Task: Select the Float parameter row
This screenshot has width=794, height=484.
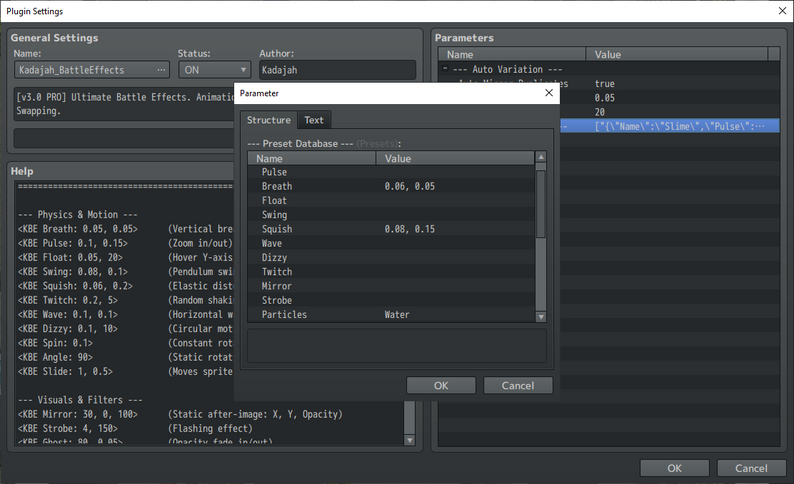Action: tap(391, 200)
